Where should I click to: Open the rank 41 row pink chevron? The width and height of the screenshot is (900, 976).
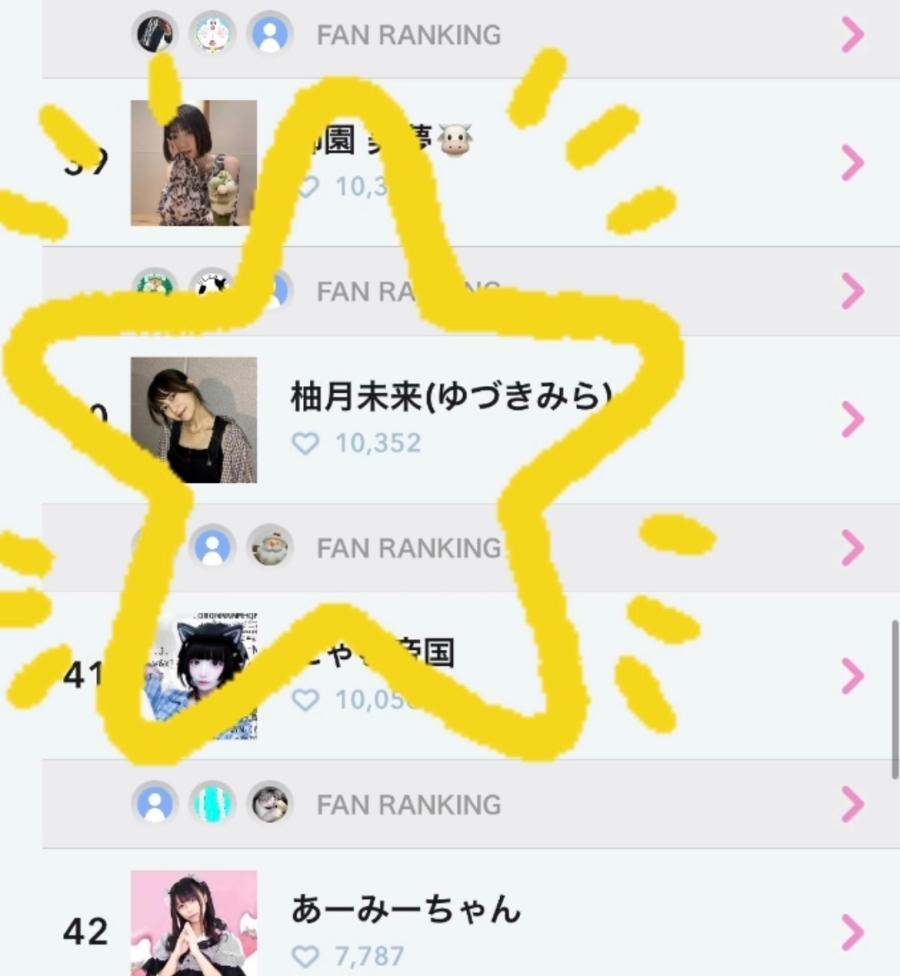(853, 676)
